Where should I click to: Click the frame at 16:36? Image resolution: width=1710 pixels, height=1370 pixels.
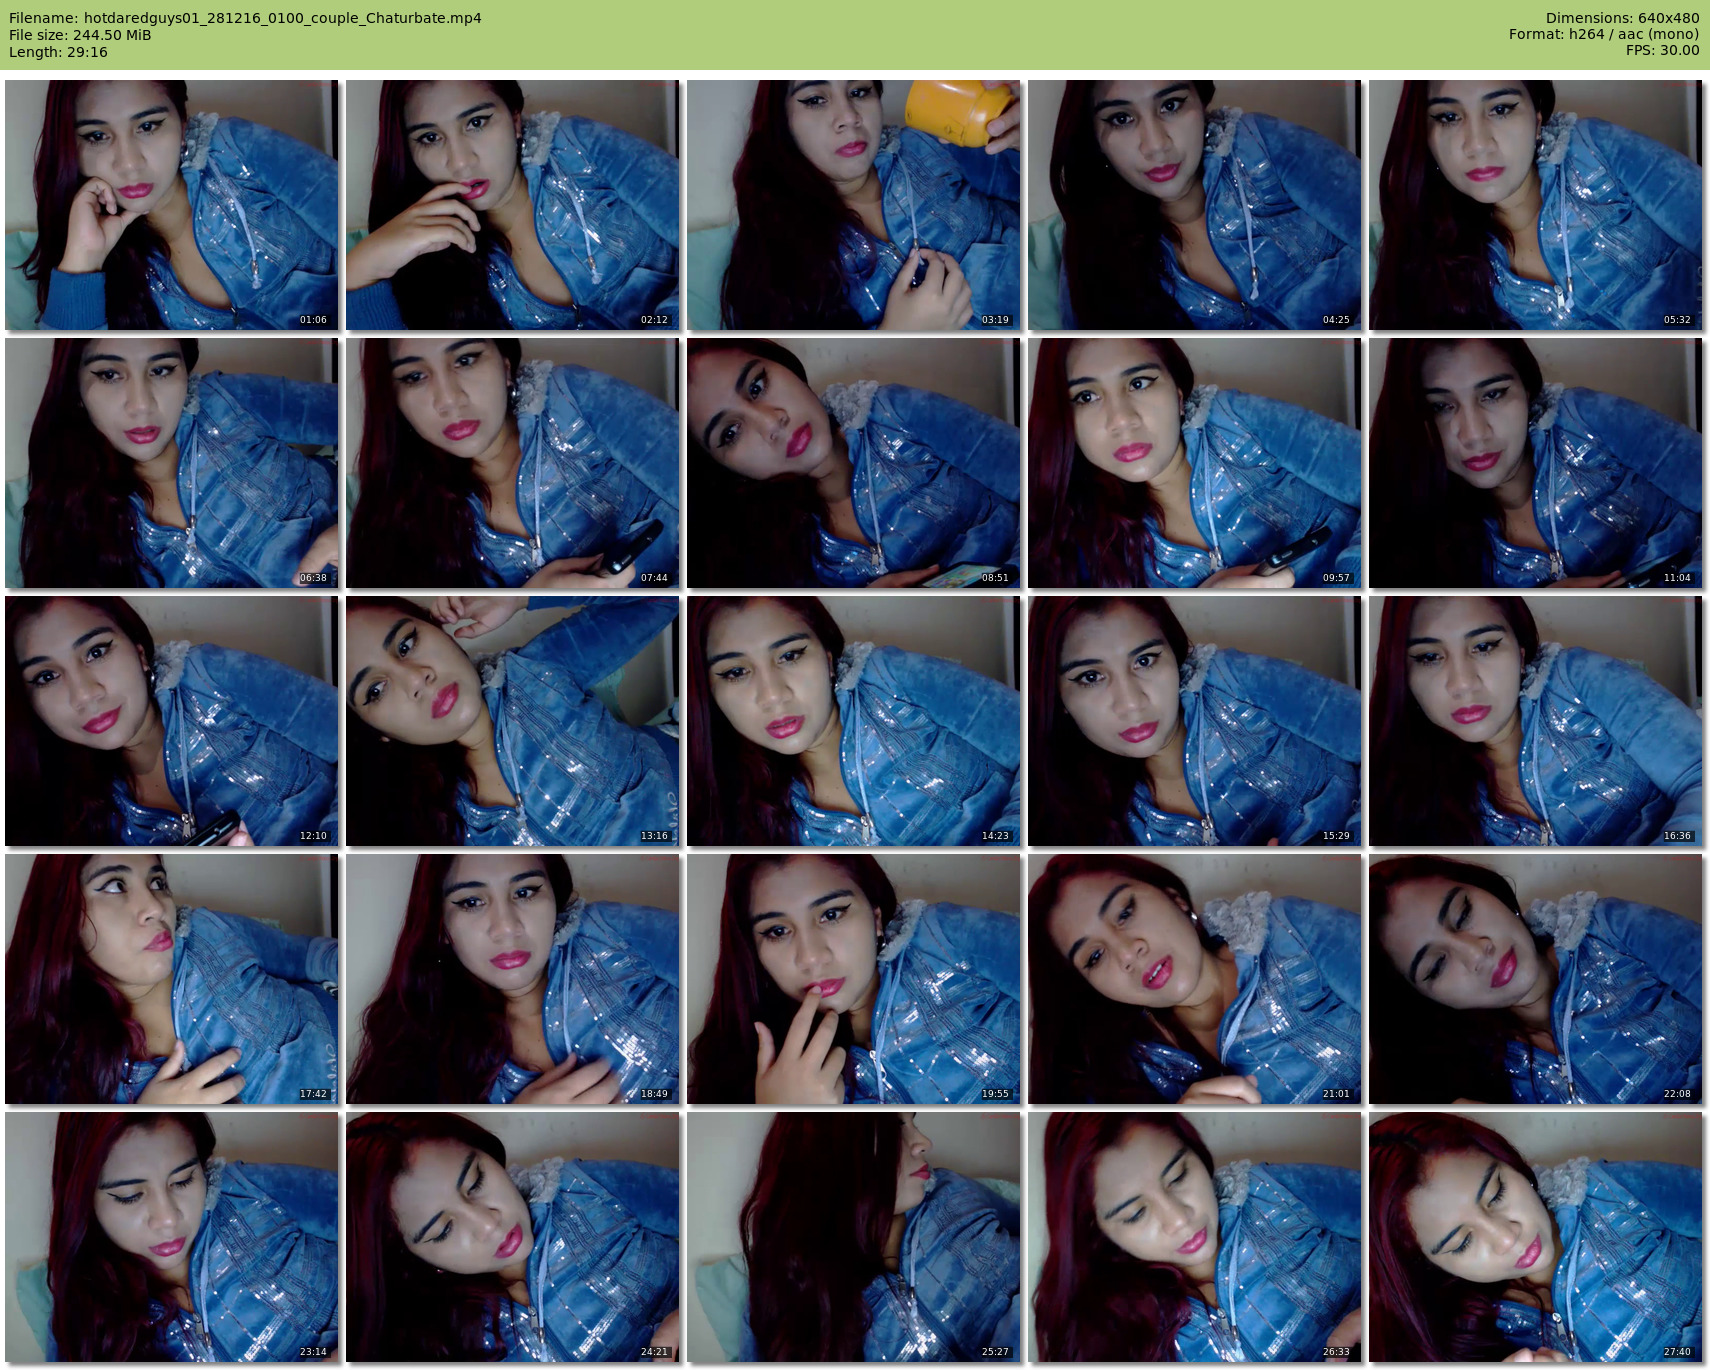(1535, 721)
